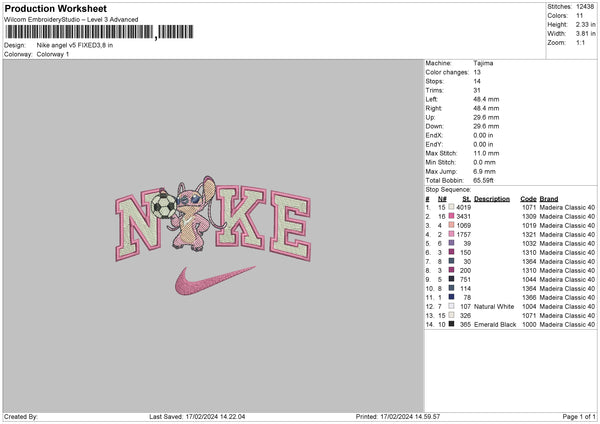Select the Left value 48.4 mm
Image resolution: width=600 pixels, height=424 pixels.
pyautogui.click(x=486, y=99)
